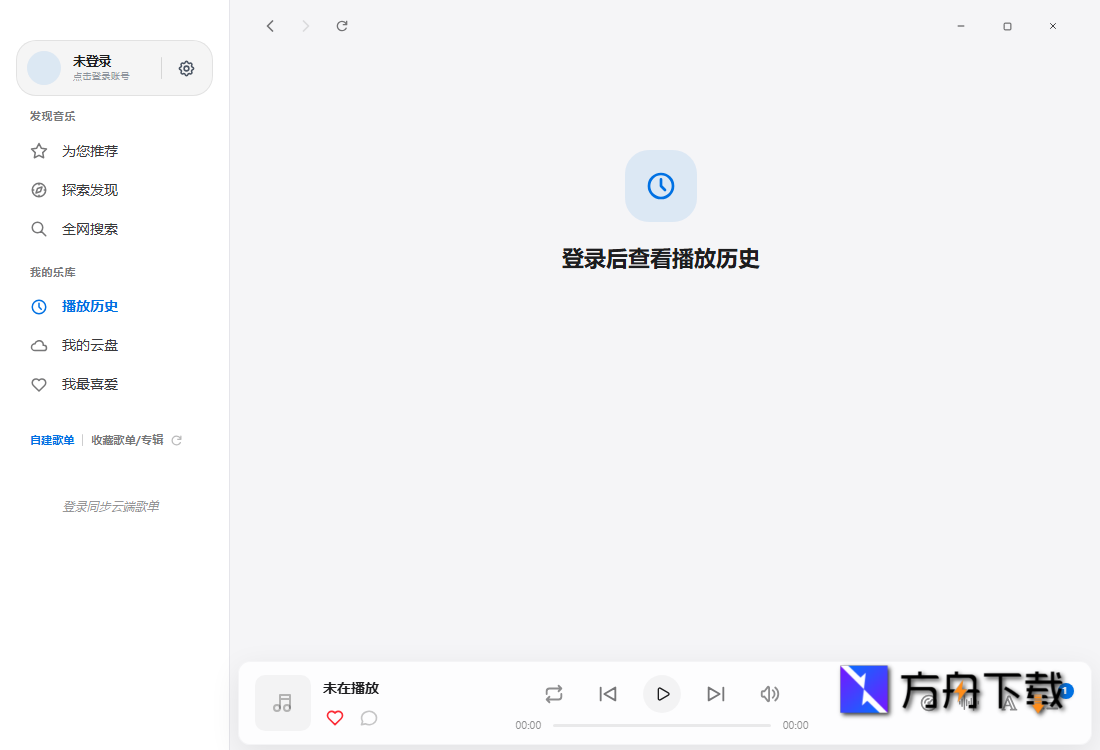The height and width of the screenshot is (750, 1100).
Task: Refresh playlists with the circular arrow
Action: (177, 440)
